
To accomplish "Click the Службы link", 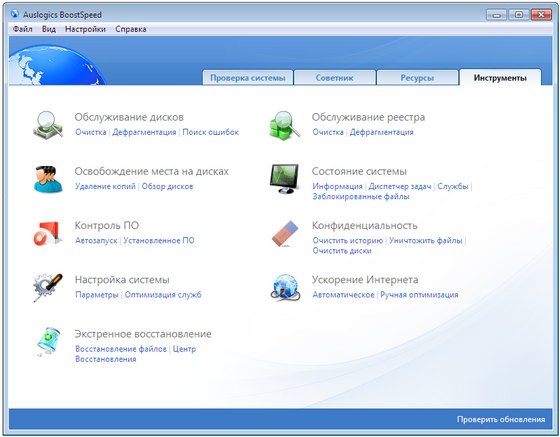I will coord(453,186).
